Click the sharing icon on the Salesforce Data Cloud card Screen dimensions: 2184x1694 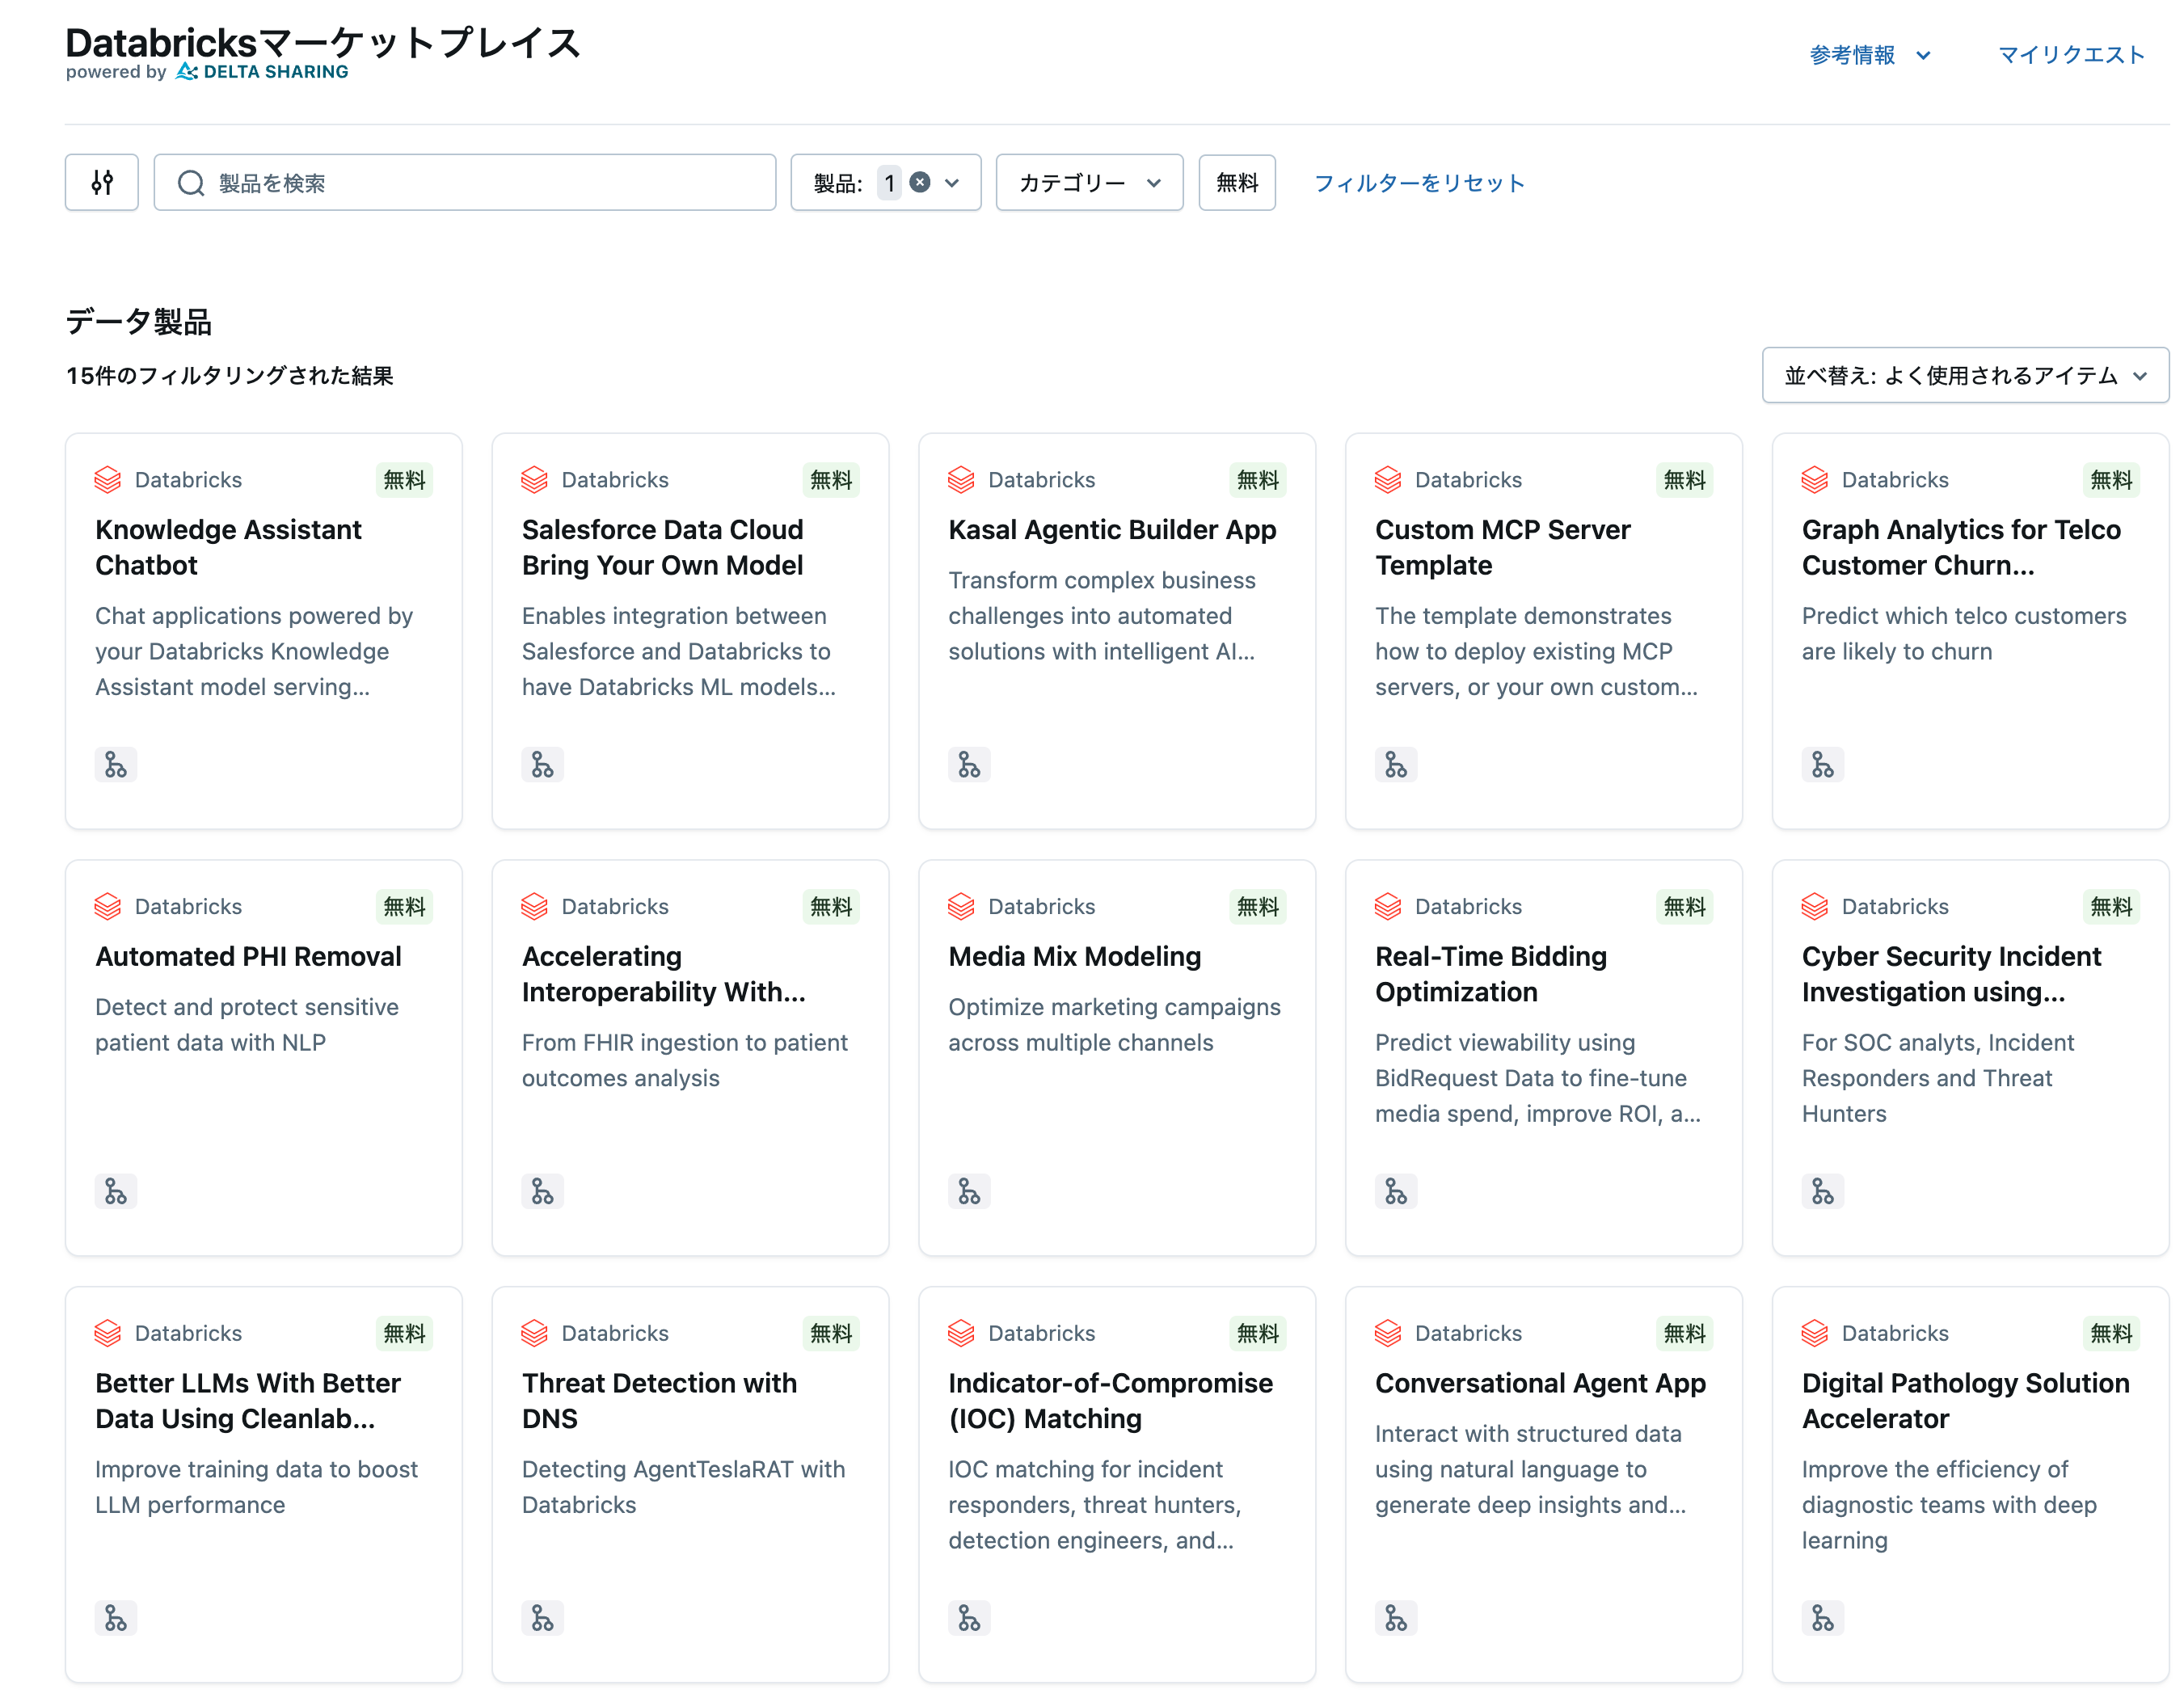coord(542,764)
